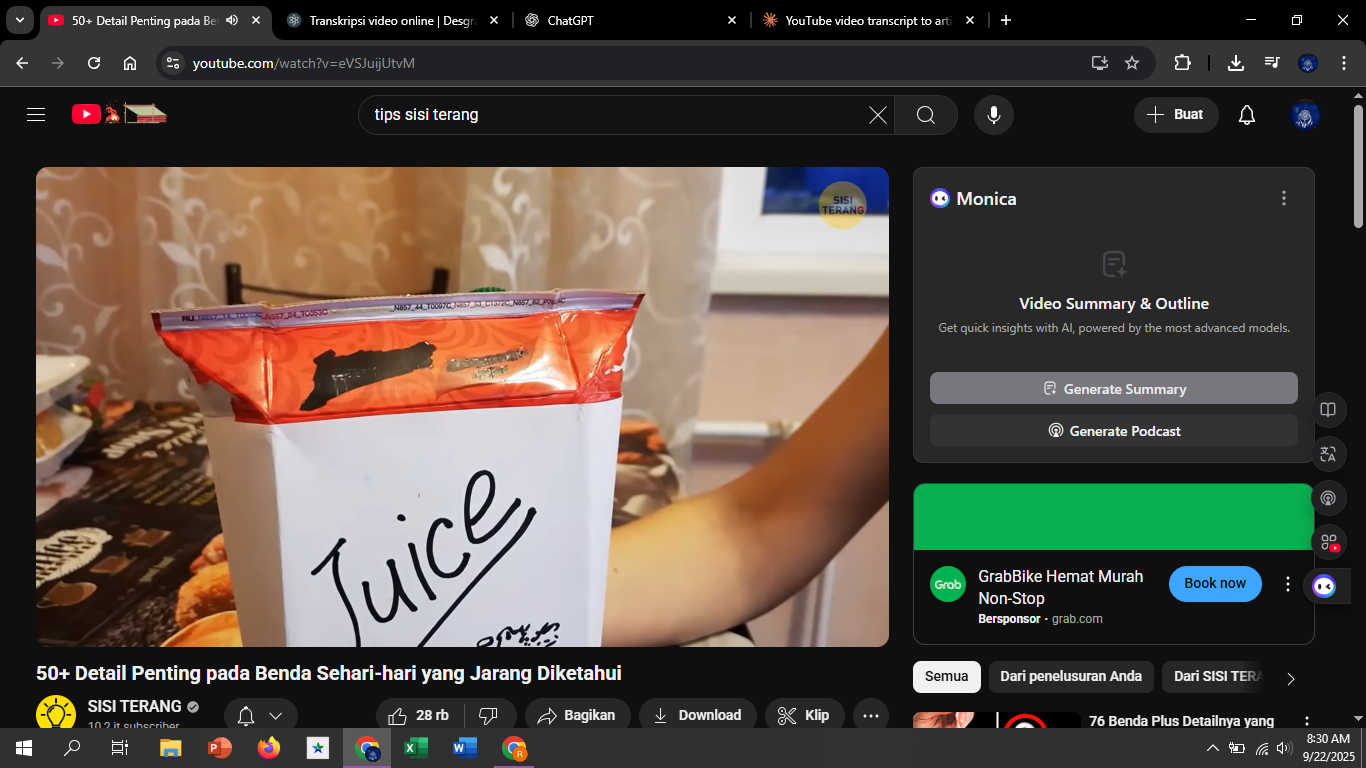The image size is (1366, 768).
Task: Open a new browser tab
Action: click(1006, 20)
